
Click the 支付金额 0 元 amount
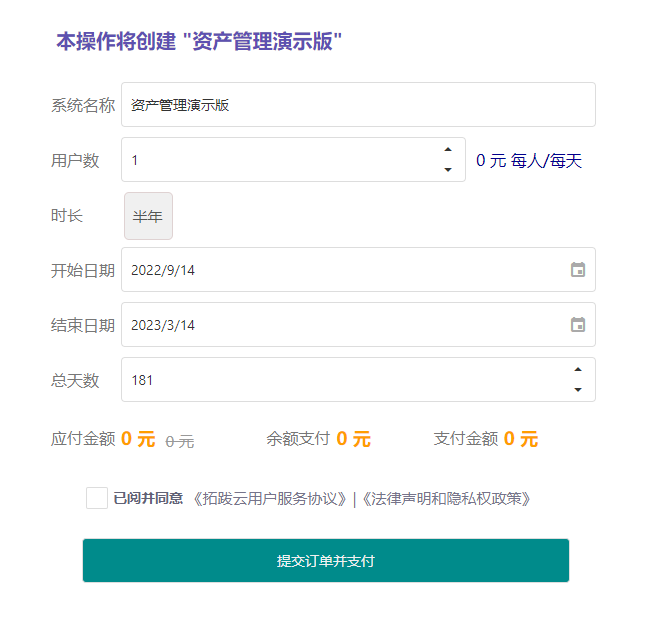pyautogui.click(x=521, y=439)
